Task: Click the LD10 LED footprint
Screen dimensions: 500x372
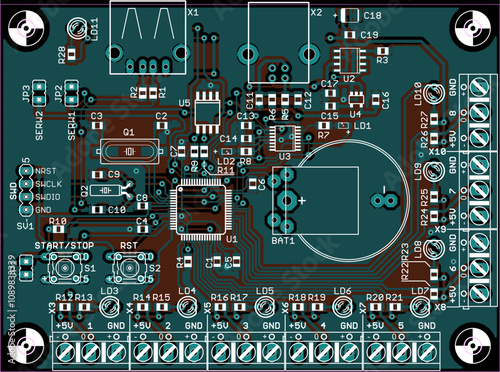Action: pos(434,92)
